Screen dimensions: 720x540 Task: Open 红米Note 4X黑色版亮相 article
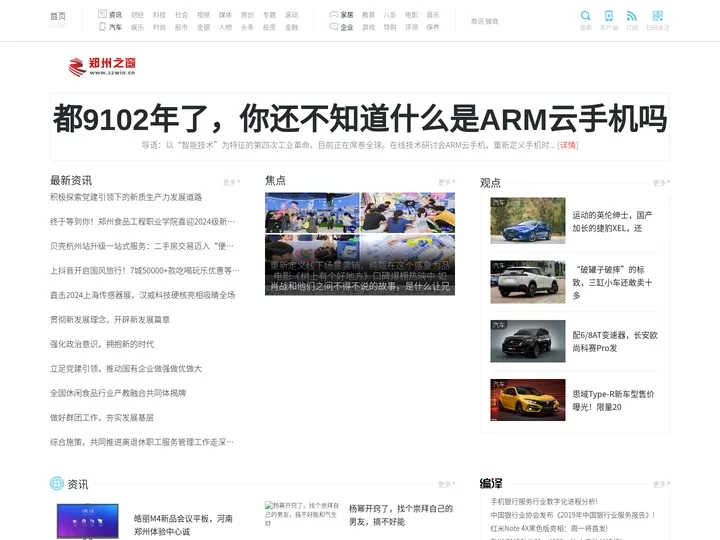(x=549, y=529)
